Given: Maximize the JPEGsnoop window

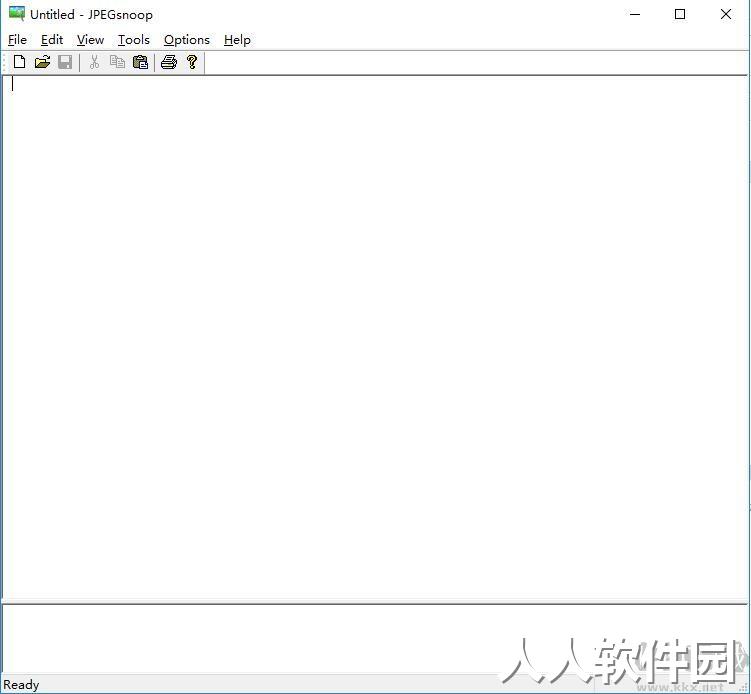Looking at the screenshot, I should pos(680,14).
